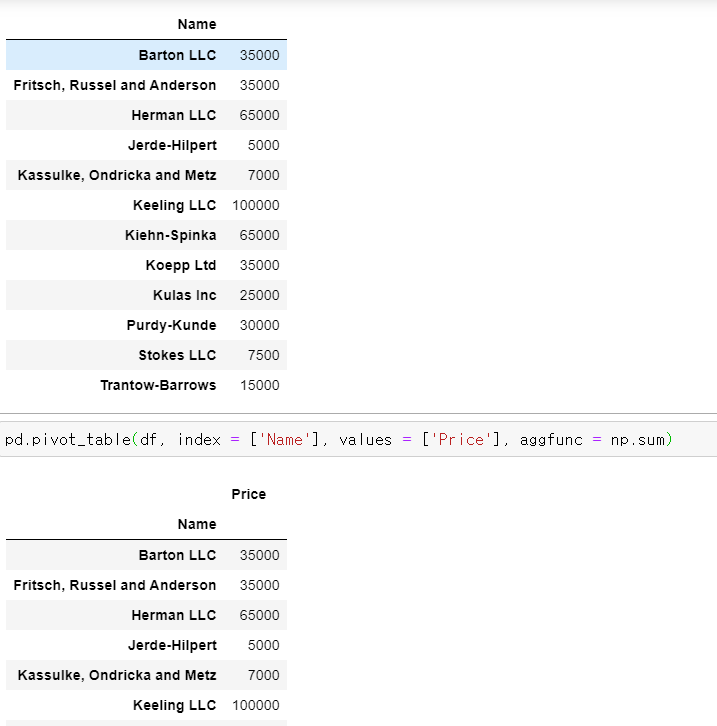
Task: Click the 15000 value for Trantow-Barrows
Action: click(259, 385)
